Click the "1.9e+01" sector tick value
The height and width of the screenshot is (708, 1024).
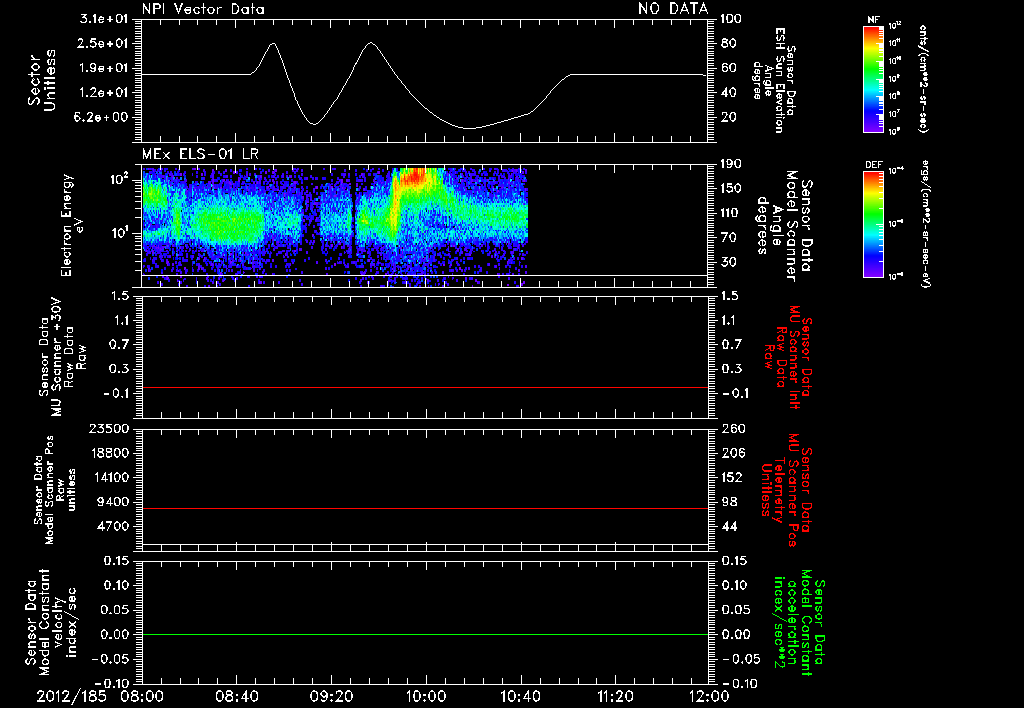104,68
